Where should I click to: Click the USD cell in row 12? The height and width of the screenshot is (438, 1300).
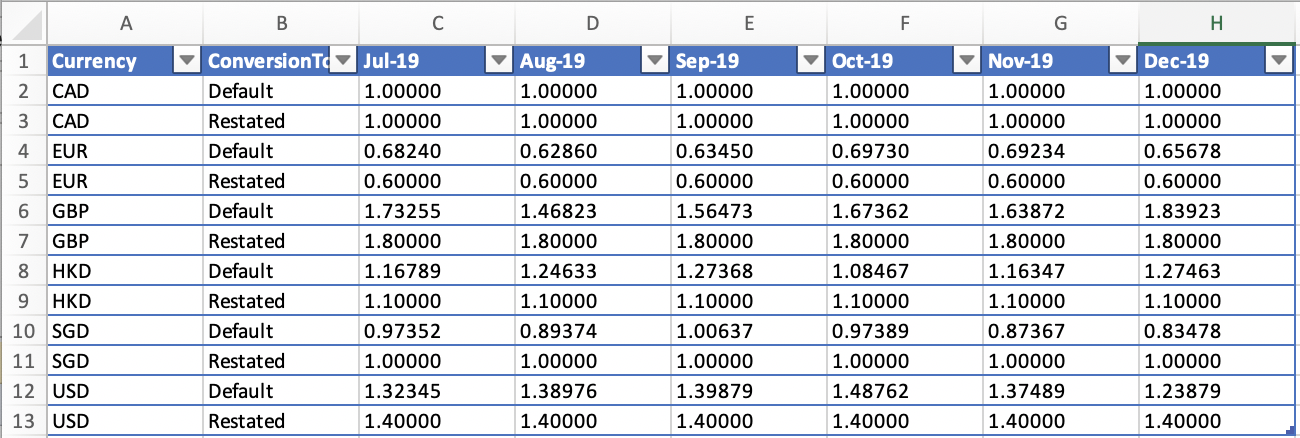coord(125,391)
